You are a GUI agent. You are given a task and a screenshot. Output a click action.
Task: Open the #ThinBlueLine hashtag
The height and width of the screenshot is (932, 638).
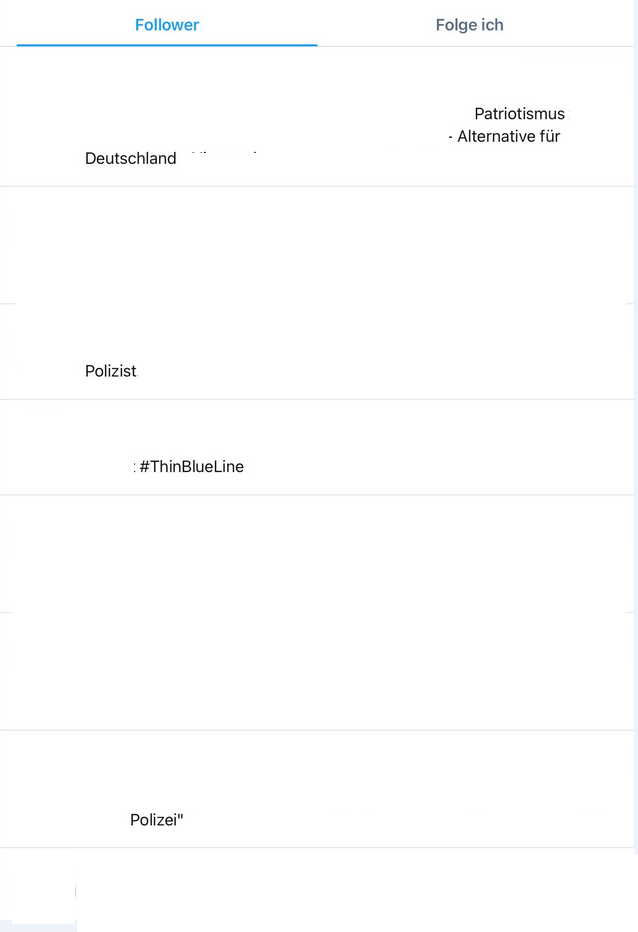192,466
